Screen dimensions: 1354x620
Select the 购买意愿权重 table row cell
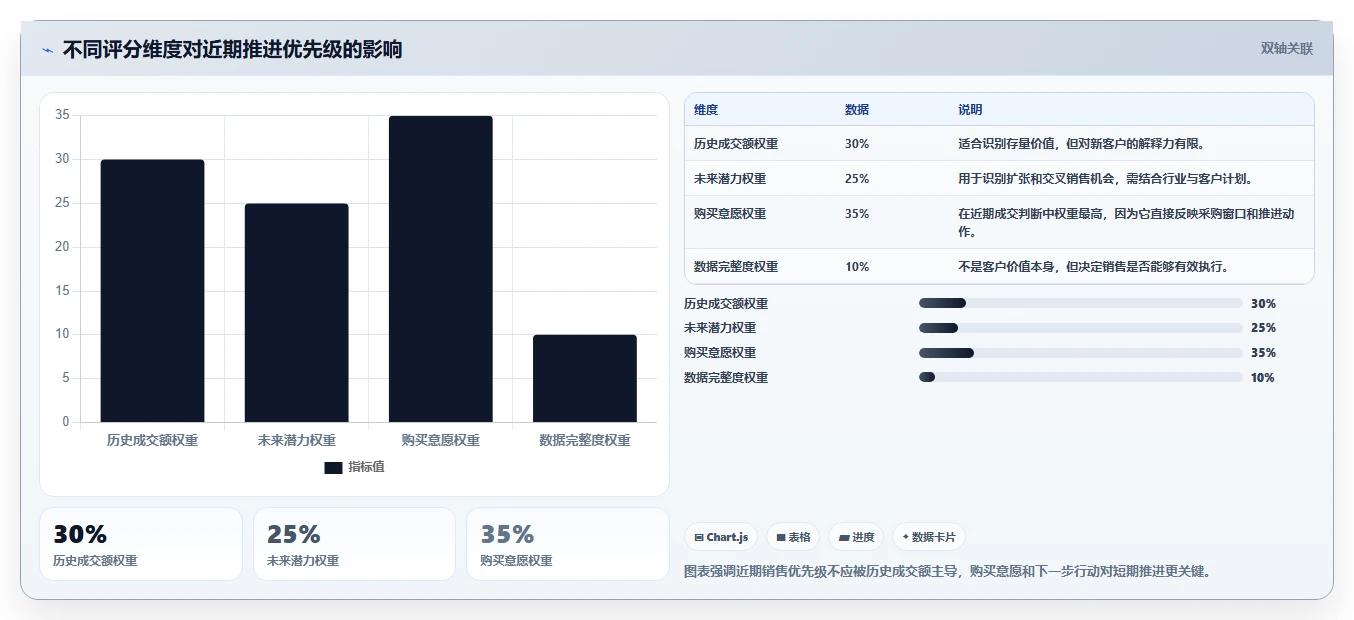[730, 214]
